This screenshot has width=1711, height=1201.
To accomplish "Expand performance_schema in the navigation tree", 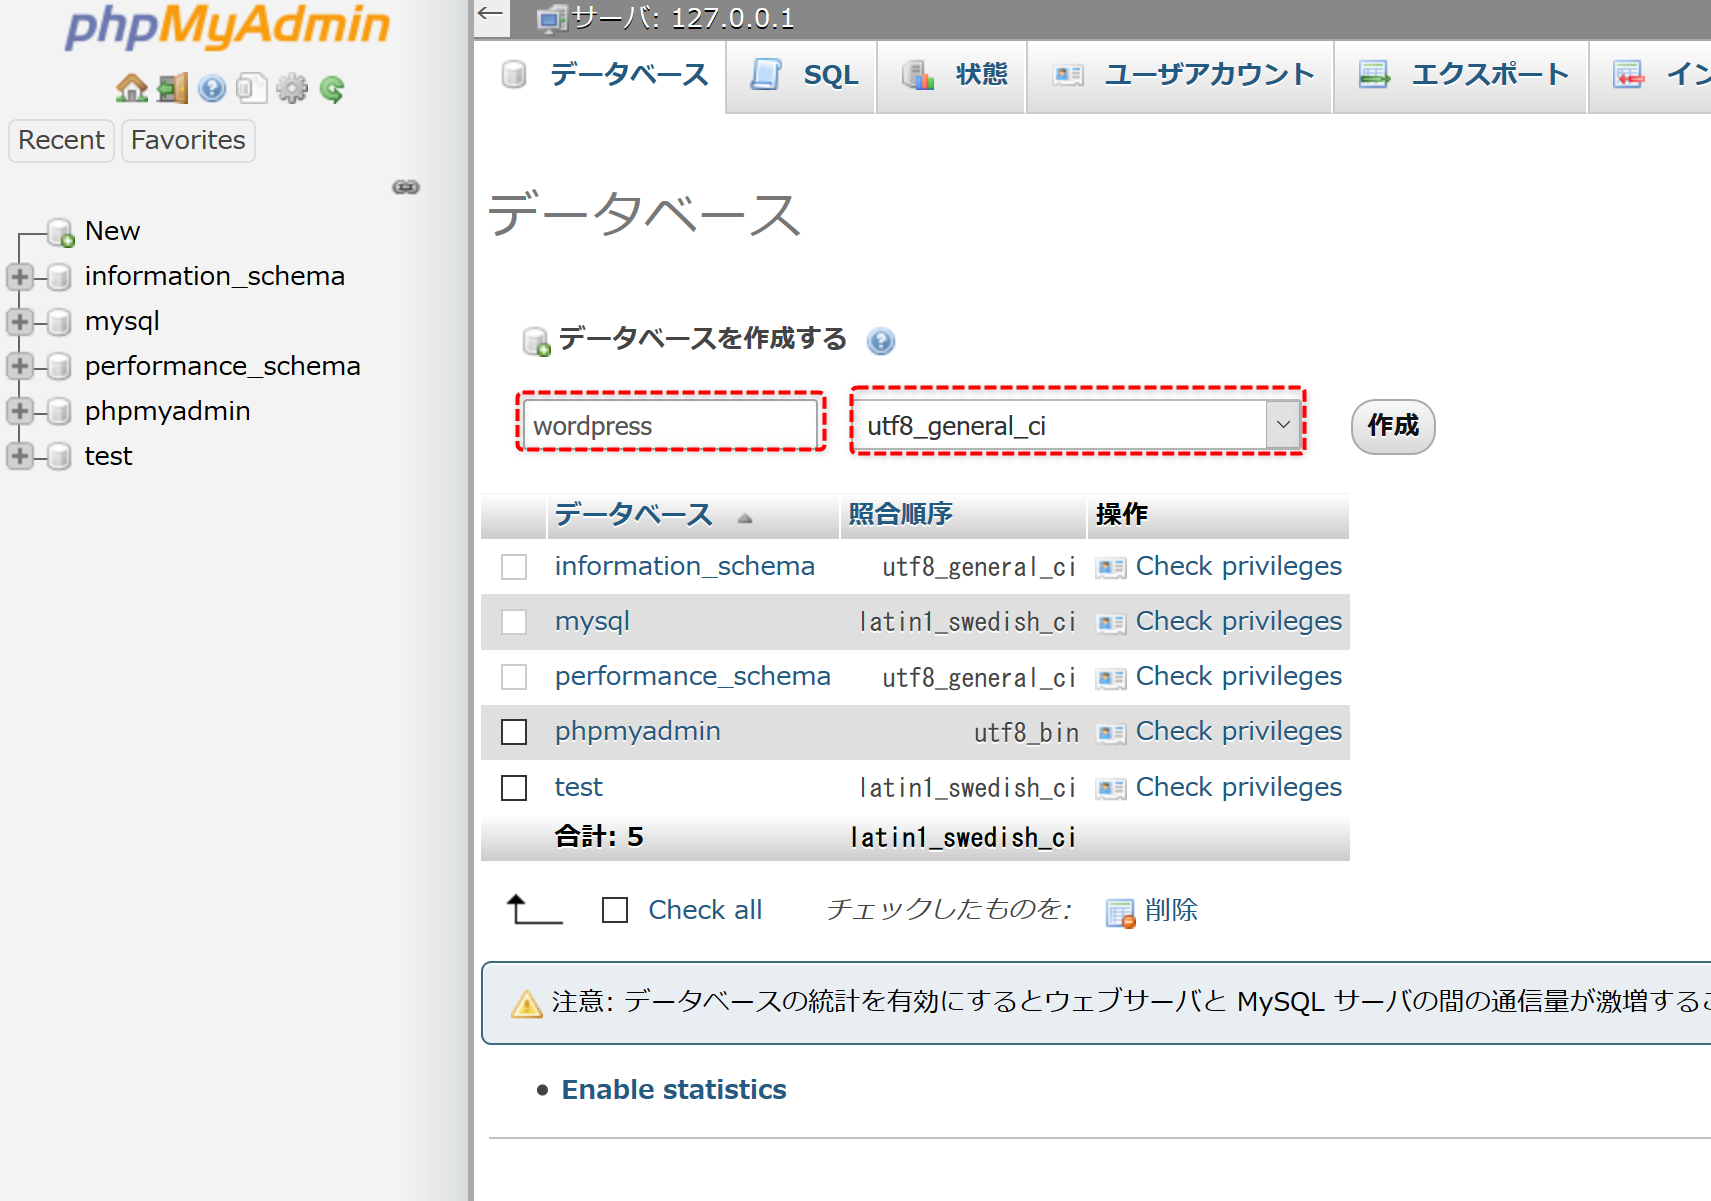I will tap(20, 366).
